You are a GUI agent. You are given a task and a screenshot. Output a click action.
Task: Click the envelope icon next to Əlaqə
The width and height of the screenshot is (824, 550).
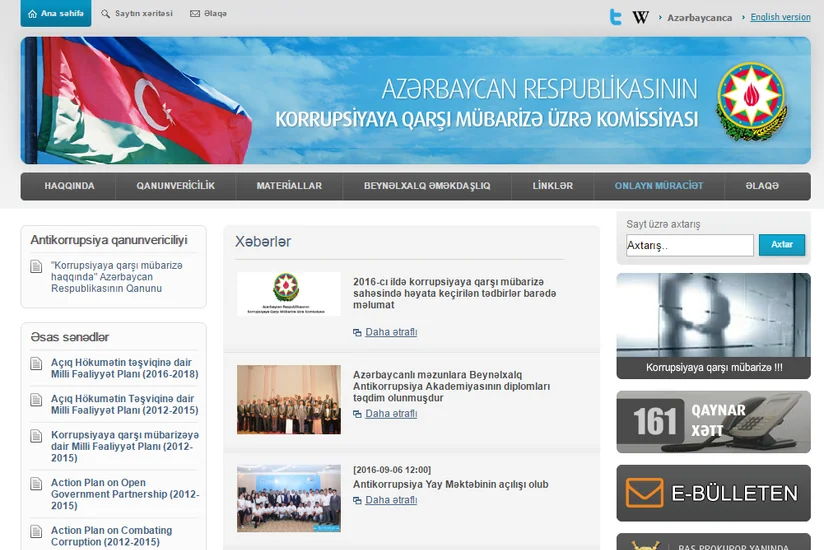[195, 14]
